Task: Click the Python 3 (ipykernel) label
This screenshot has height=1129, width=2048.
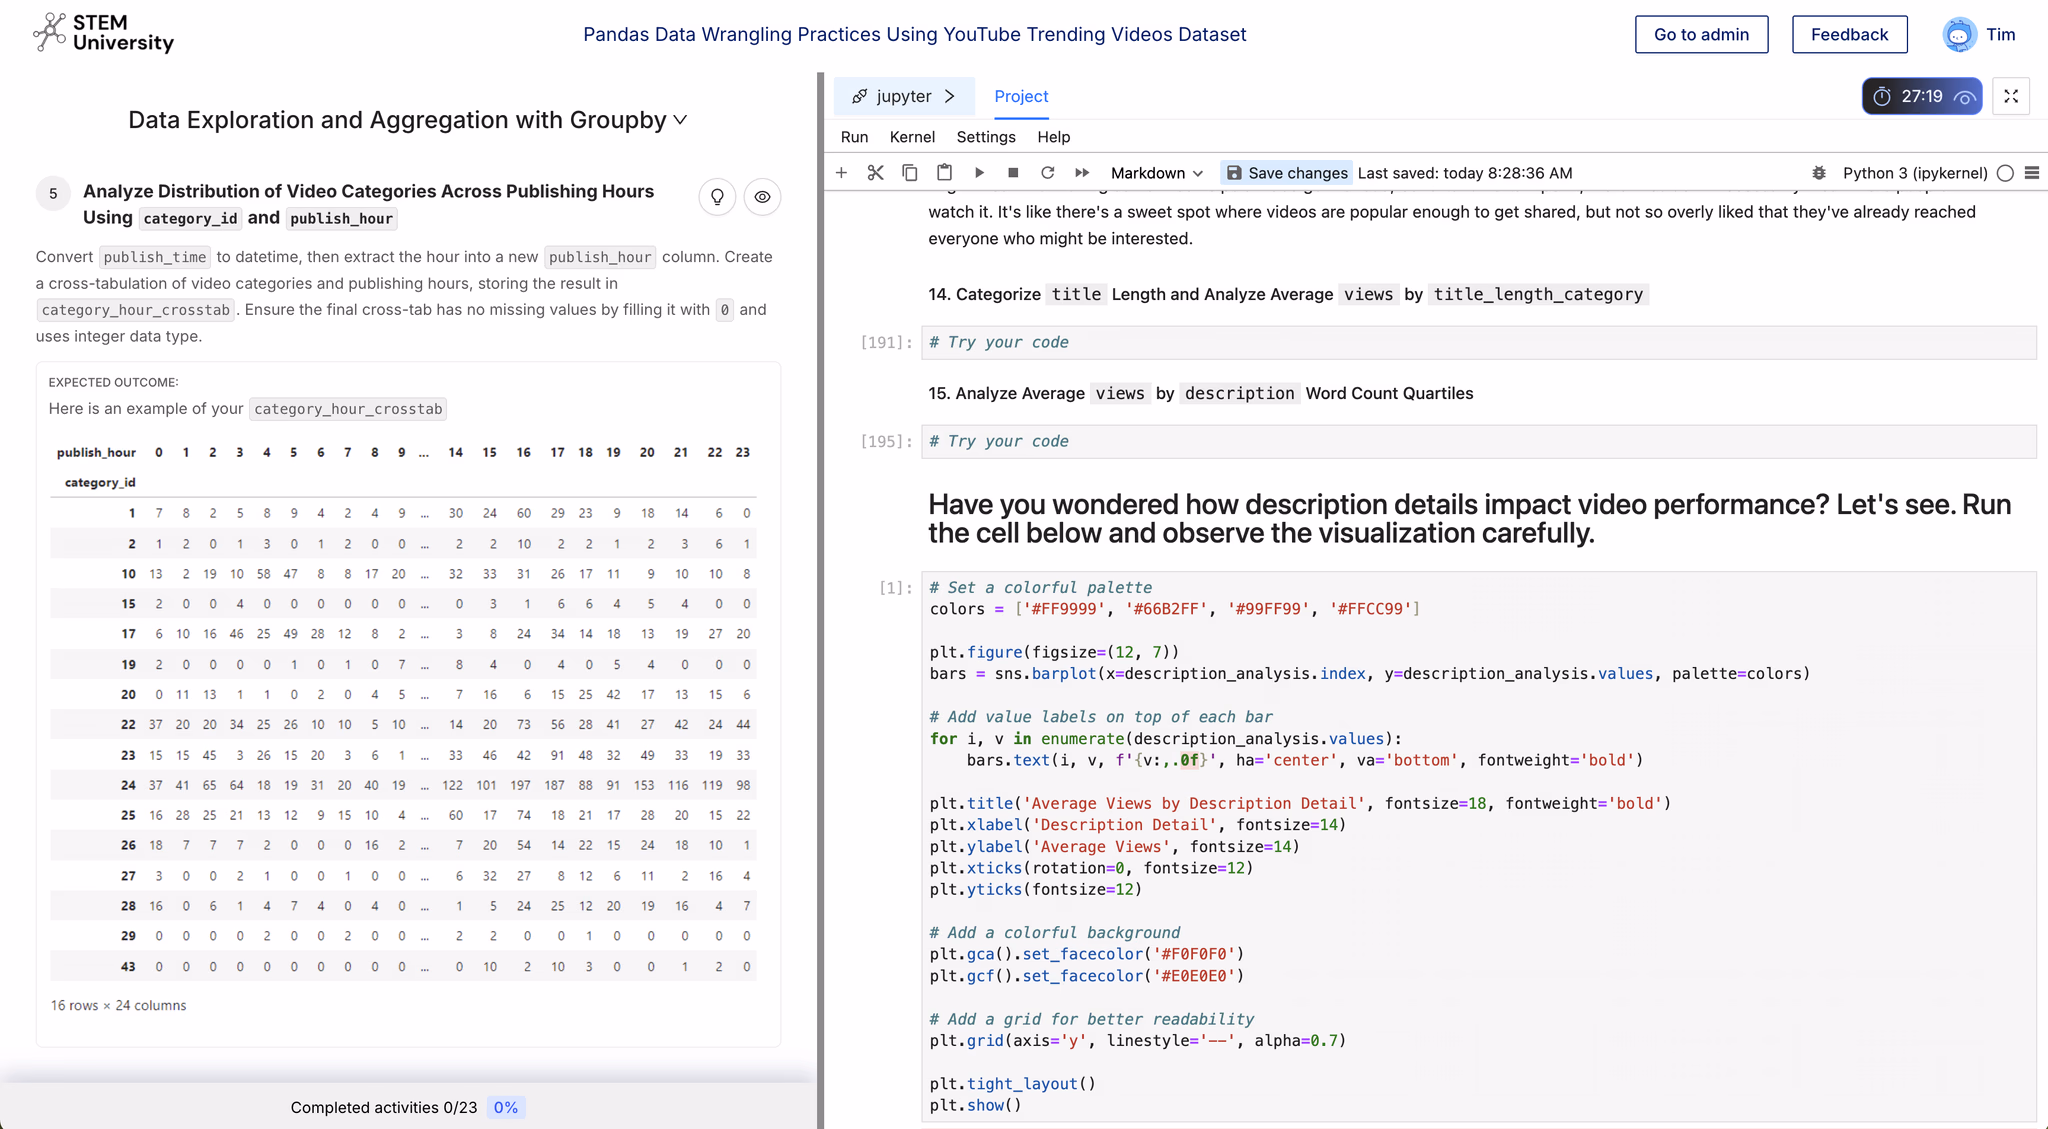Action: pos(1914,173)
